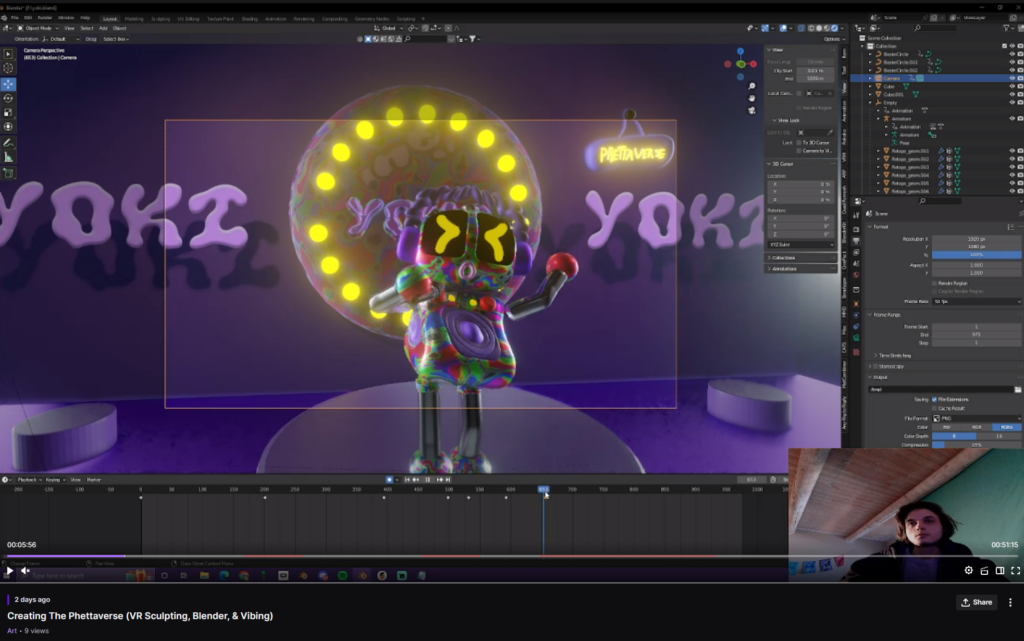The width and height of the screenshot is (1024, 641).
Task: Switch to the Shading workspace tab
Action: 249,18
